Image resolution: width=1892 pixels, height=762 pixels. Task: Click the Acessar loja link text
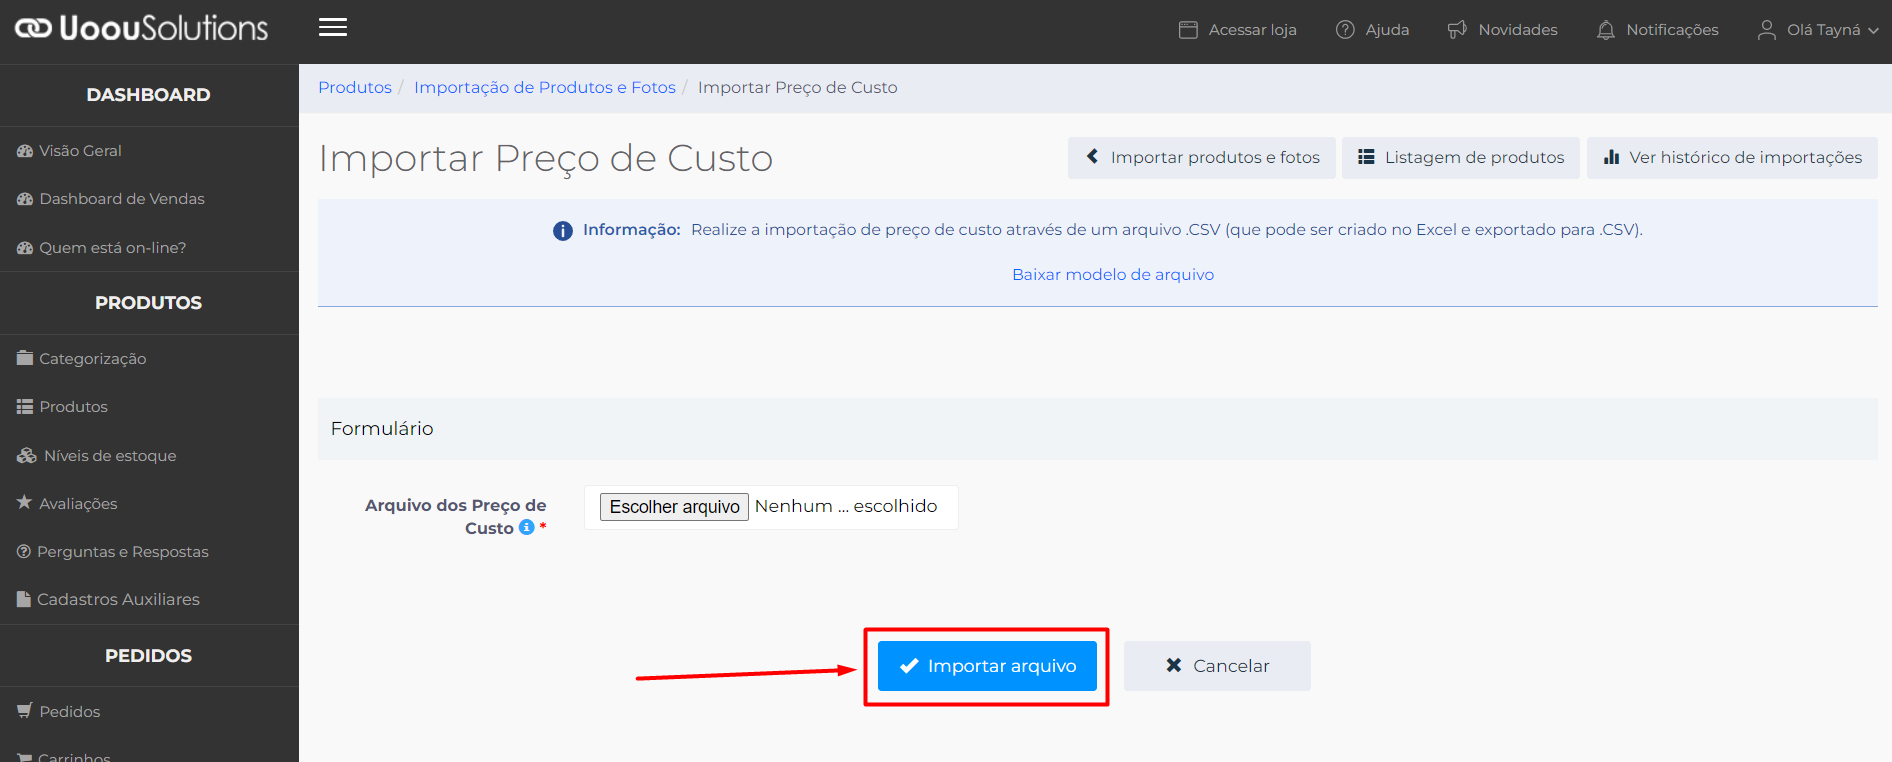[x=1253, y=30]
